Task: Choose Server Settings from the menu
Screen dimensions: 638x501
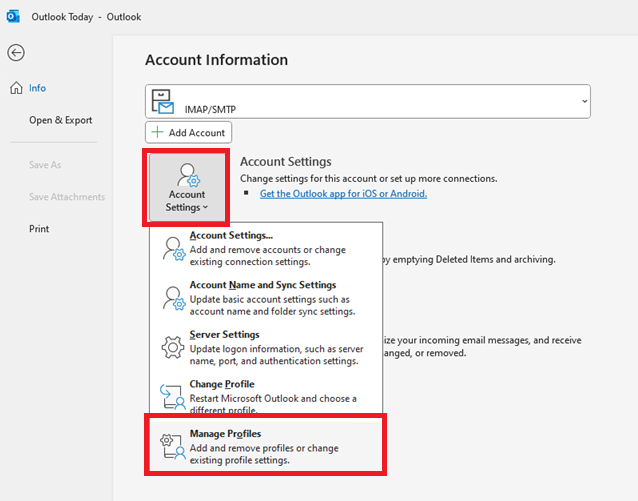Action: tap(266, 348)
